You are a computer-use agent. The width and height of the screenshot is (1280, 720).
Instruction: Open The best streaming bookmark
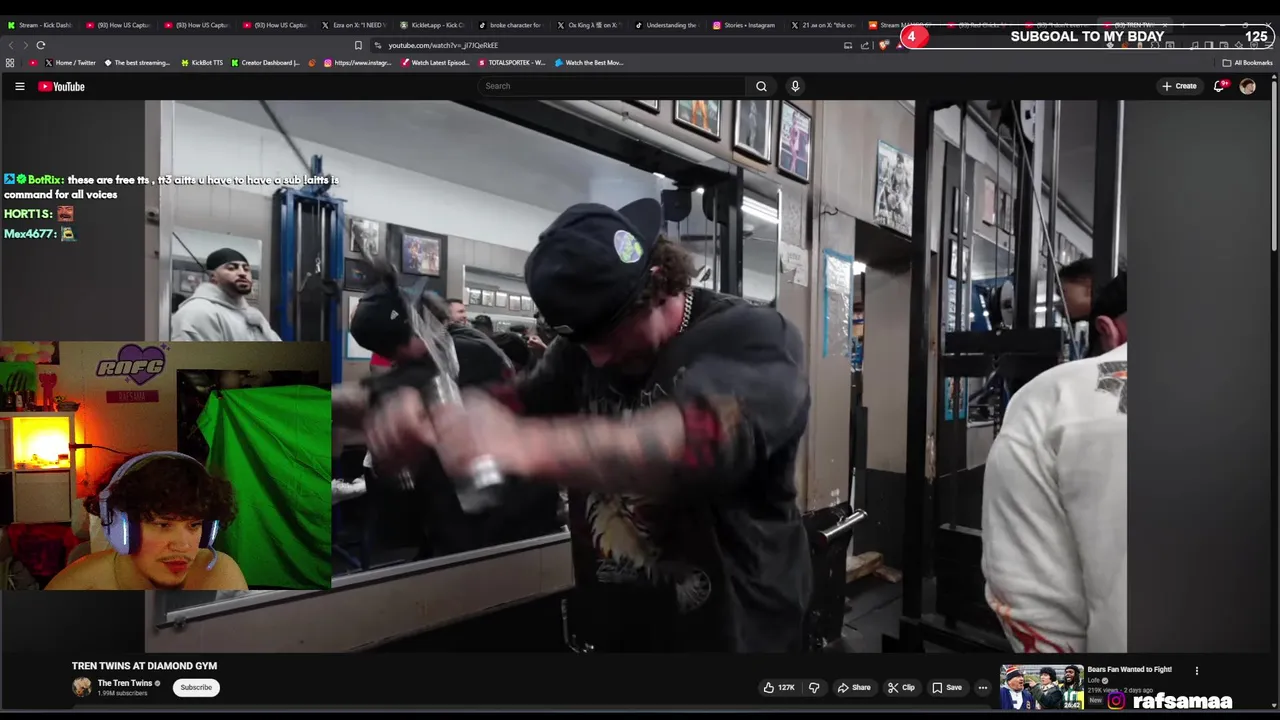[x=137, y=63]
